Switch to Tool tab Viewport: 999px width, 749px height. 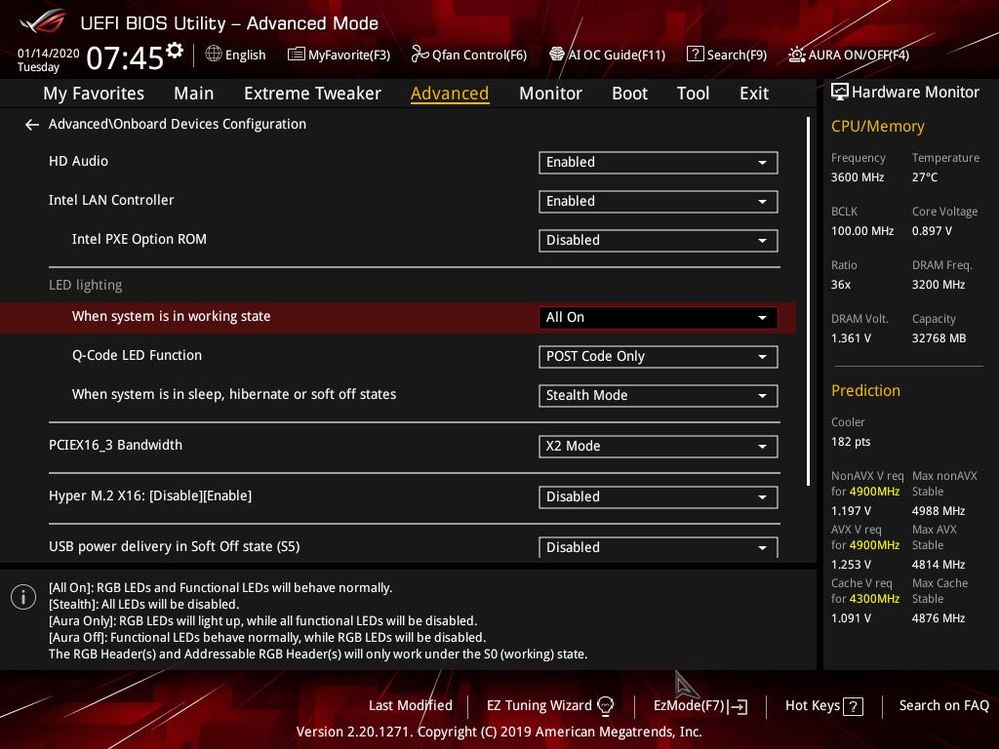click(x=693, y=94)
